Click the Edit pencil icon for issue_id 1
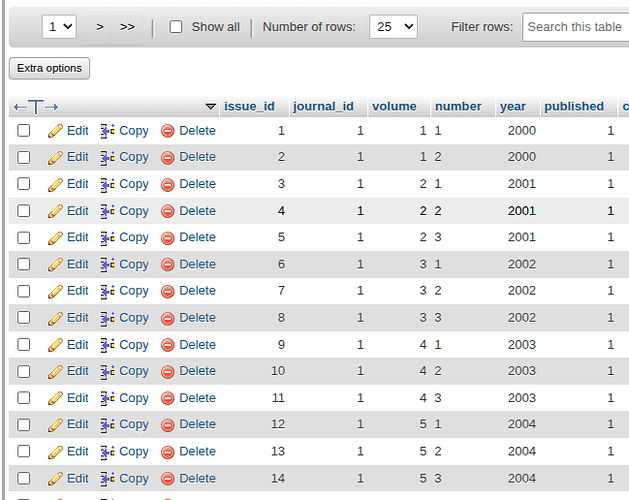This screenshot has height=500, width=629. tap(56, 131)
